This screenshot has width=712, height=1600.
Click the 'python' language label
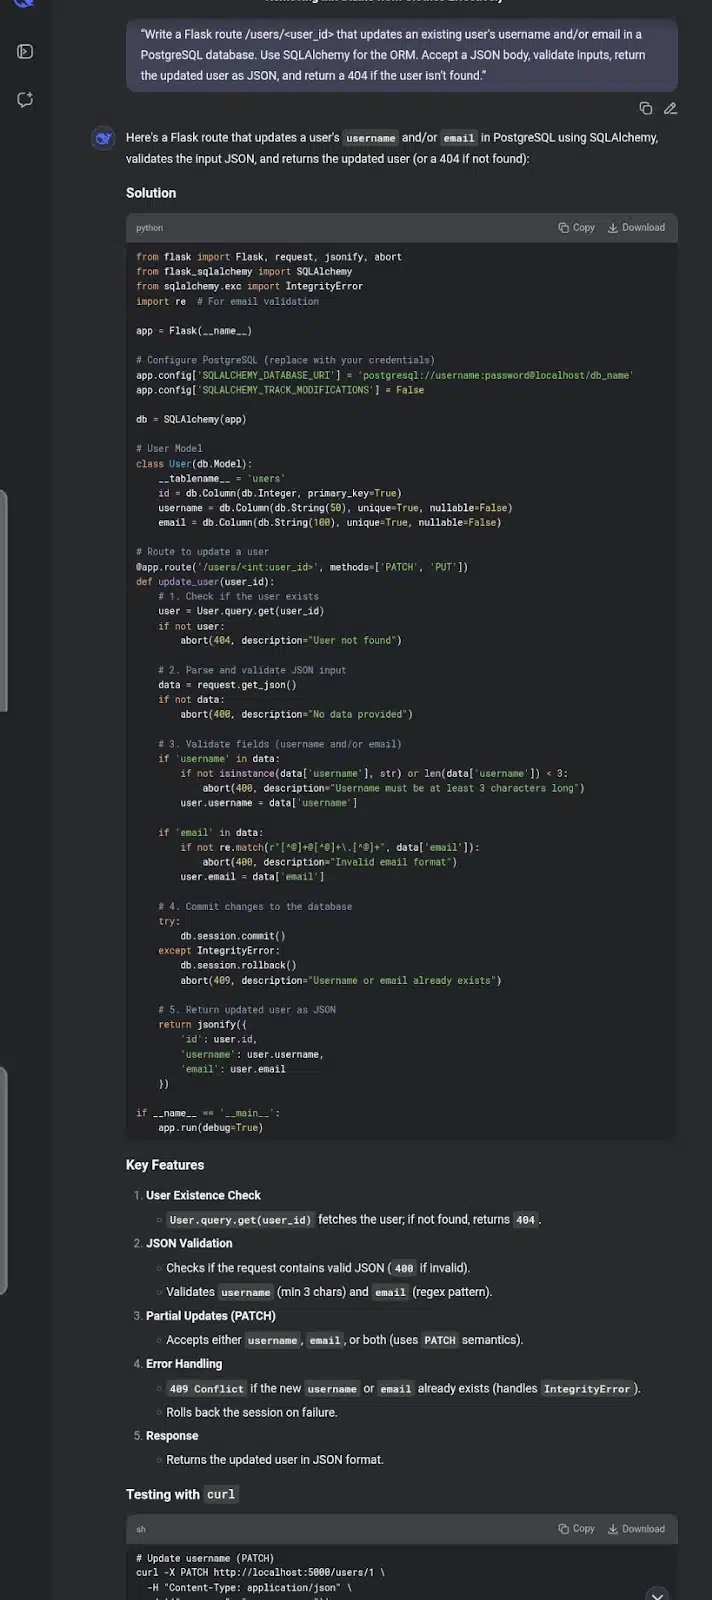(x=150, y=228)
